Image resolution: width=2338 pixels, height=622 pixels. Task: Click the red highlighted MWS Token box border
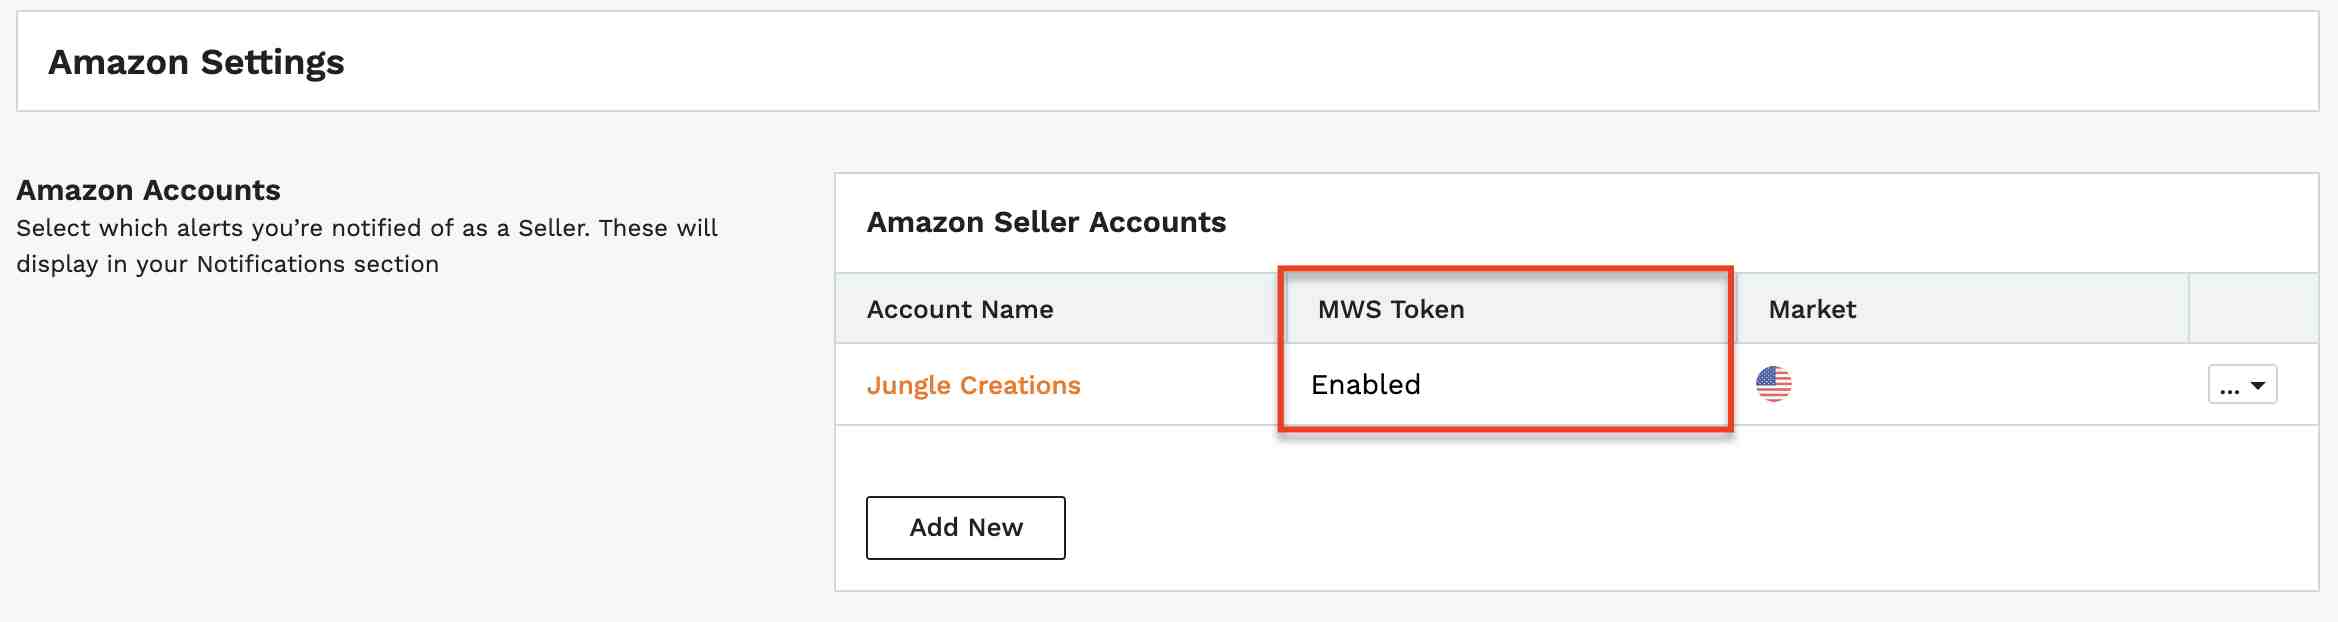1505,269
